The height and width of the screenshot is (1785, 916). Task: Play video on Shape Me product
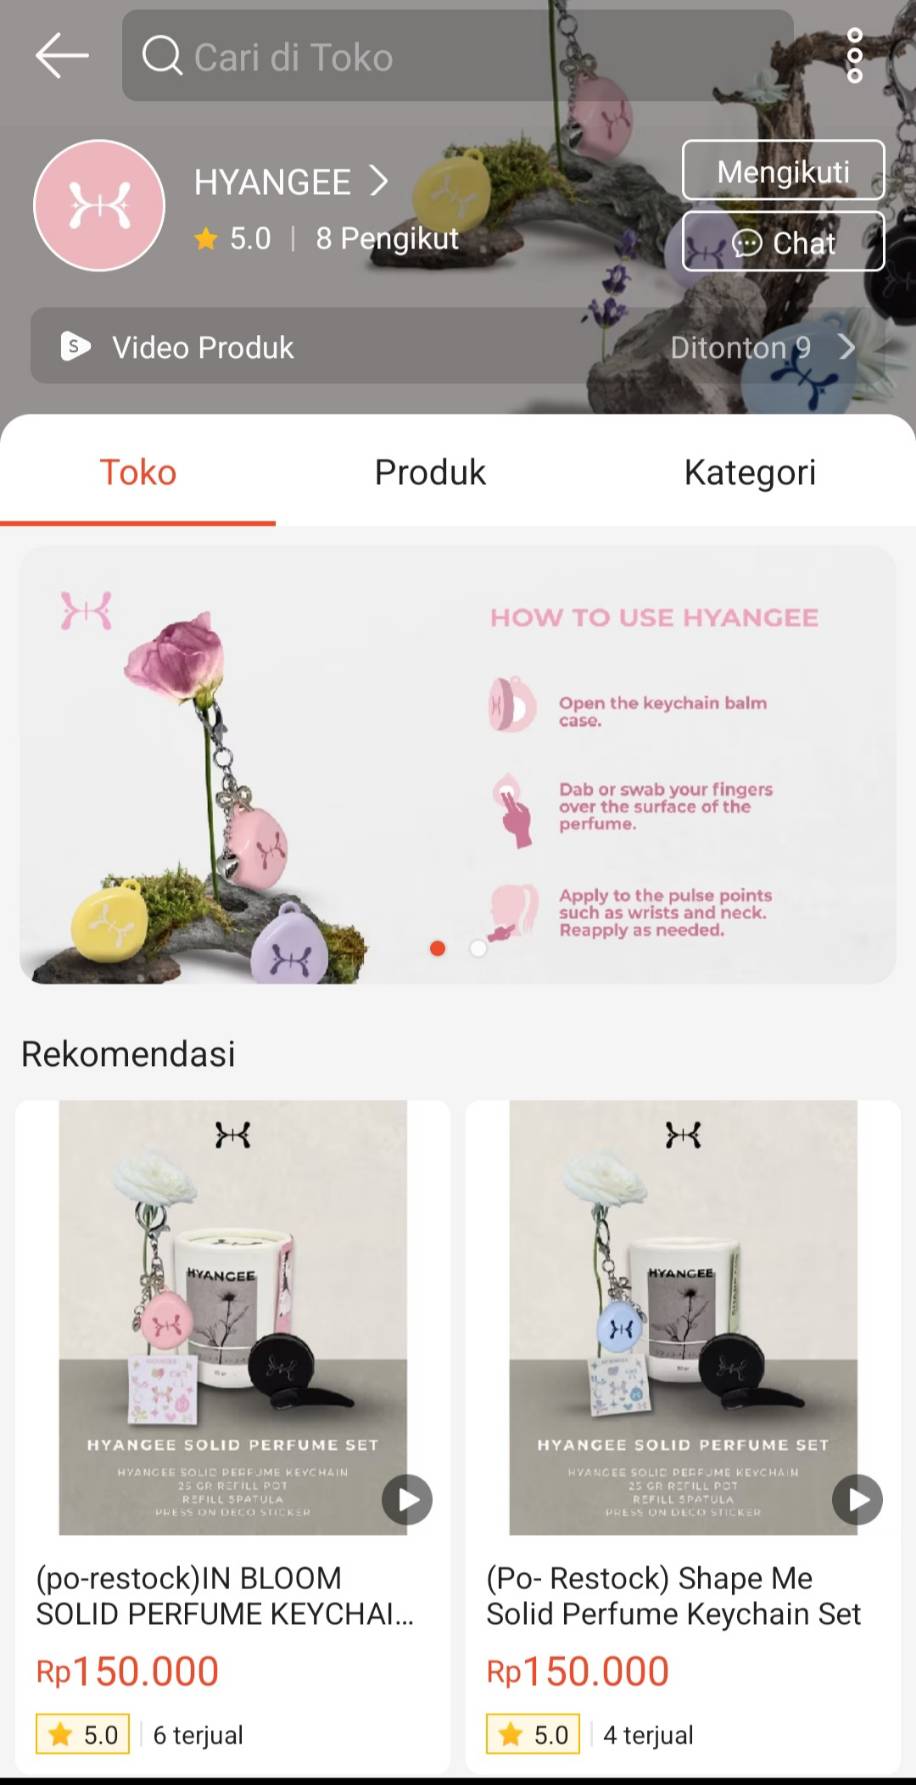click(858, 1499)
